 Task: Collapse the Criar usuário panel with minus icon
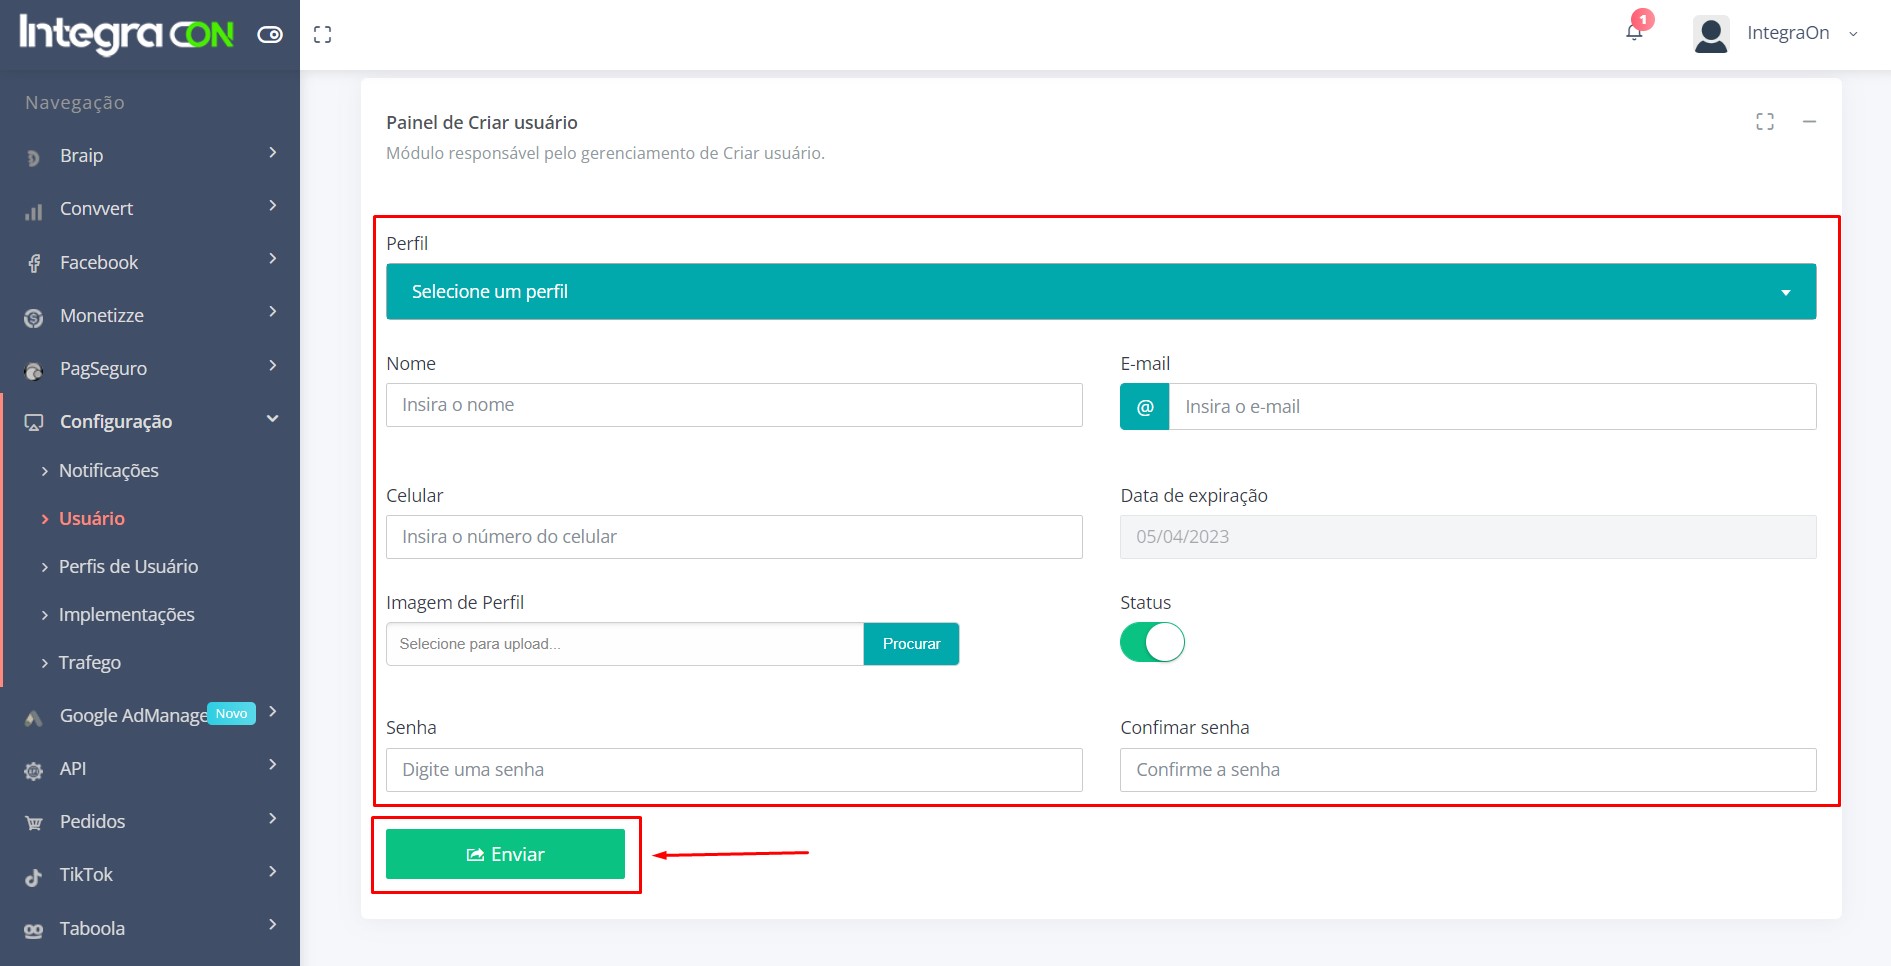click(1809, 122)
